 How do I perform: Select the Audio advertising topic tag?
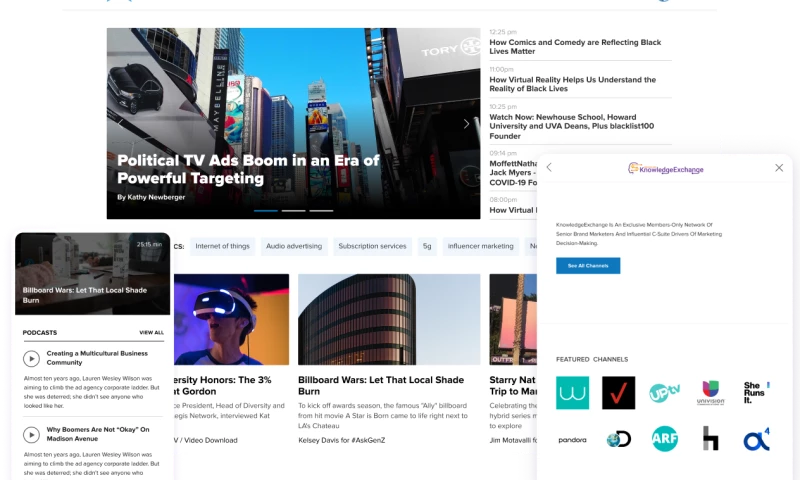click(294, 246)
